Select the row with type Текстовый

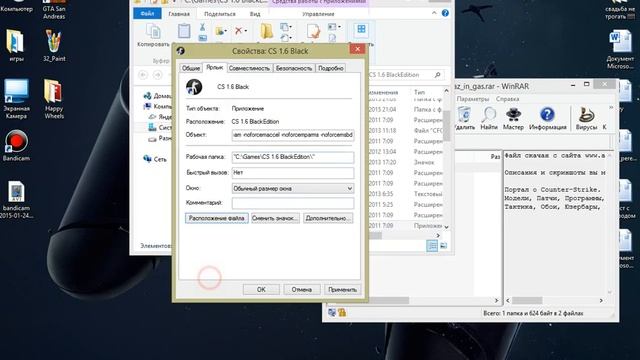coord(405,194)
